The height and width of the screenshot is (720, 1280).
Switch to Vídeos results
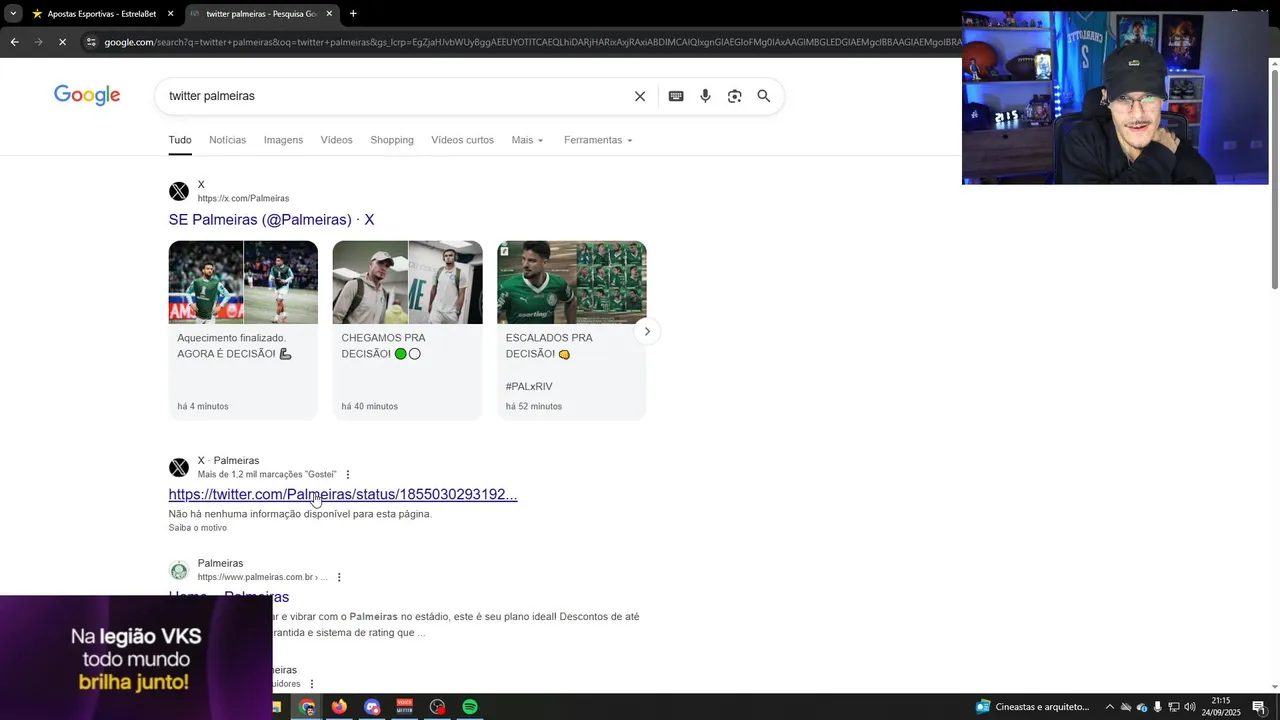336,140
